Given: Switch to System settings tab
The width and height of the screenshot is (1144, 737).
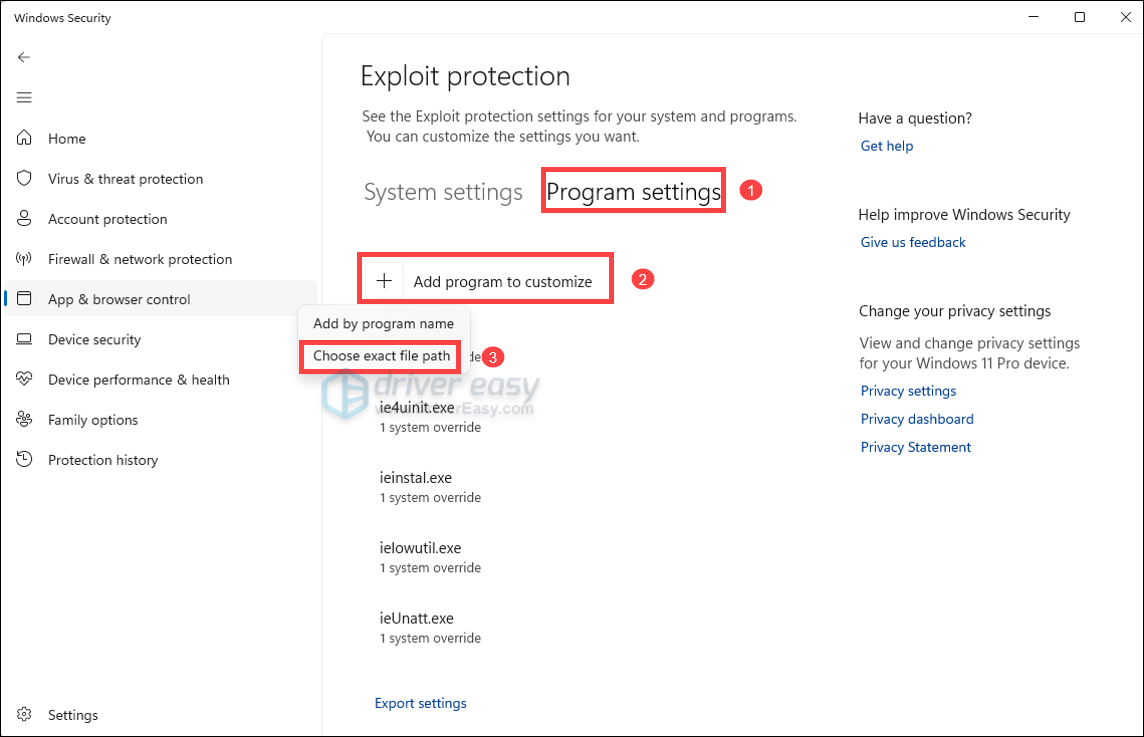Looking at the screenshot, I should pyautogui.click(x=443, y=192).
